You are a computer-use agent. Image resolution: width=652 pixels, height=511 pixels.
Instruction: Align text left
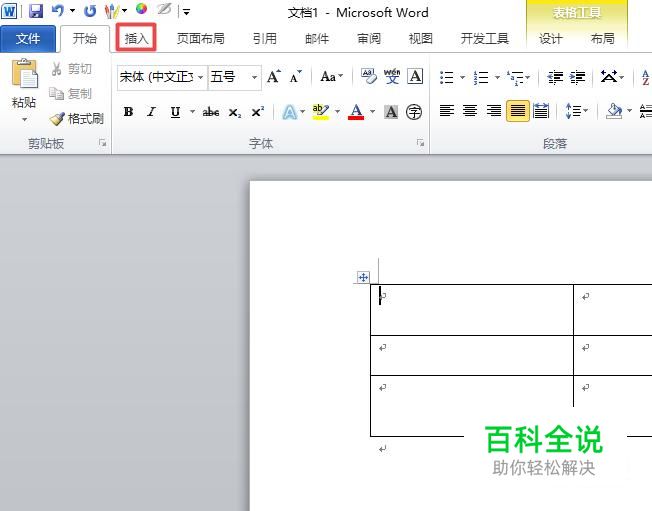447,111
